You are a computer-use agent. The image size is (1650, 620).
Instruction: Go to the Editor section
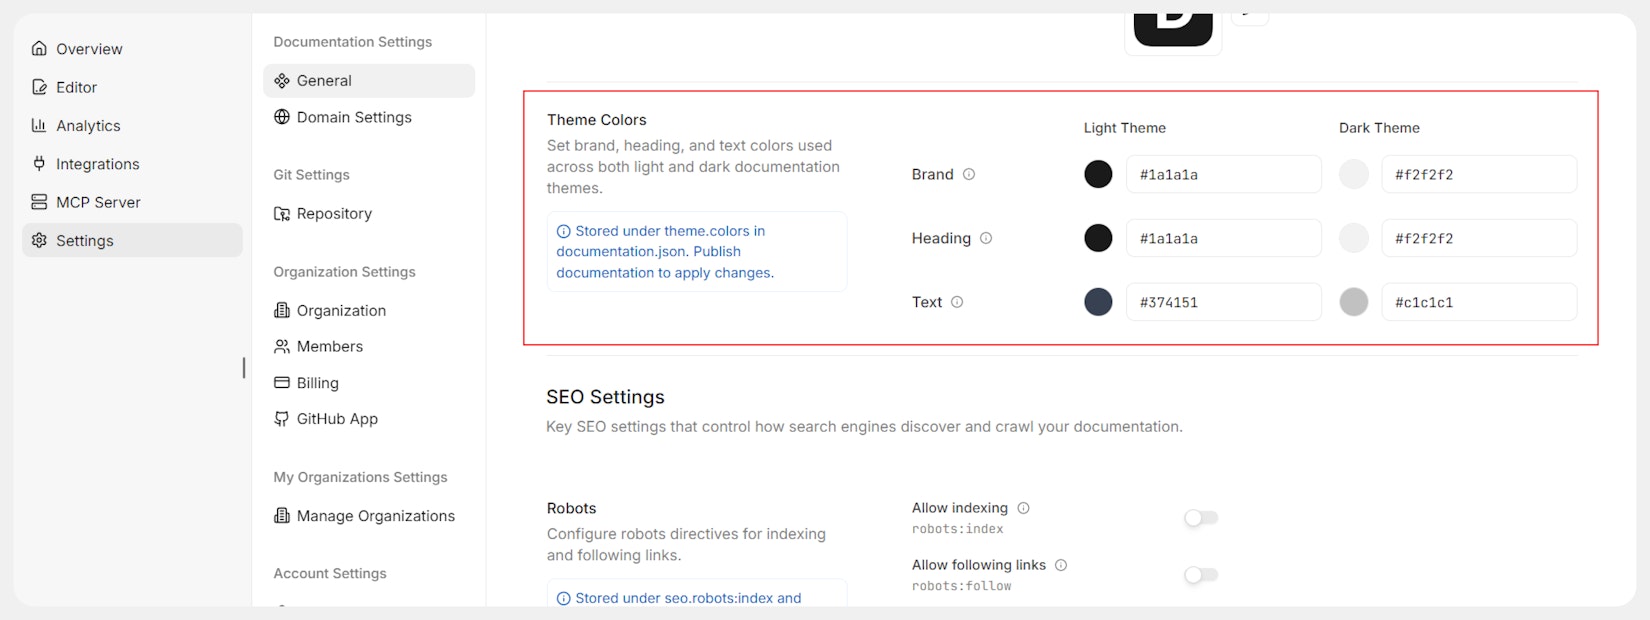pos(76,87)
